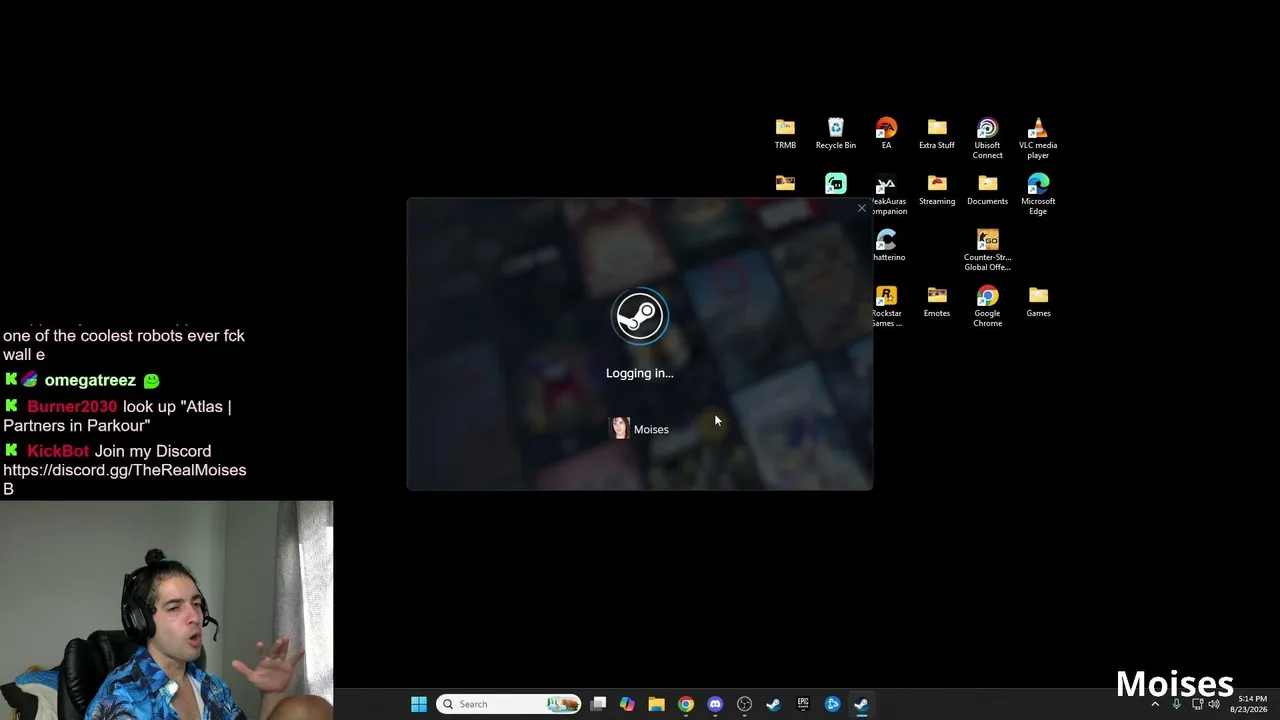This screenshot has height=720, width=1280.
Task: Click the Moises account avatar in Steam
Action: tap(620, 429)
